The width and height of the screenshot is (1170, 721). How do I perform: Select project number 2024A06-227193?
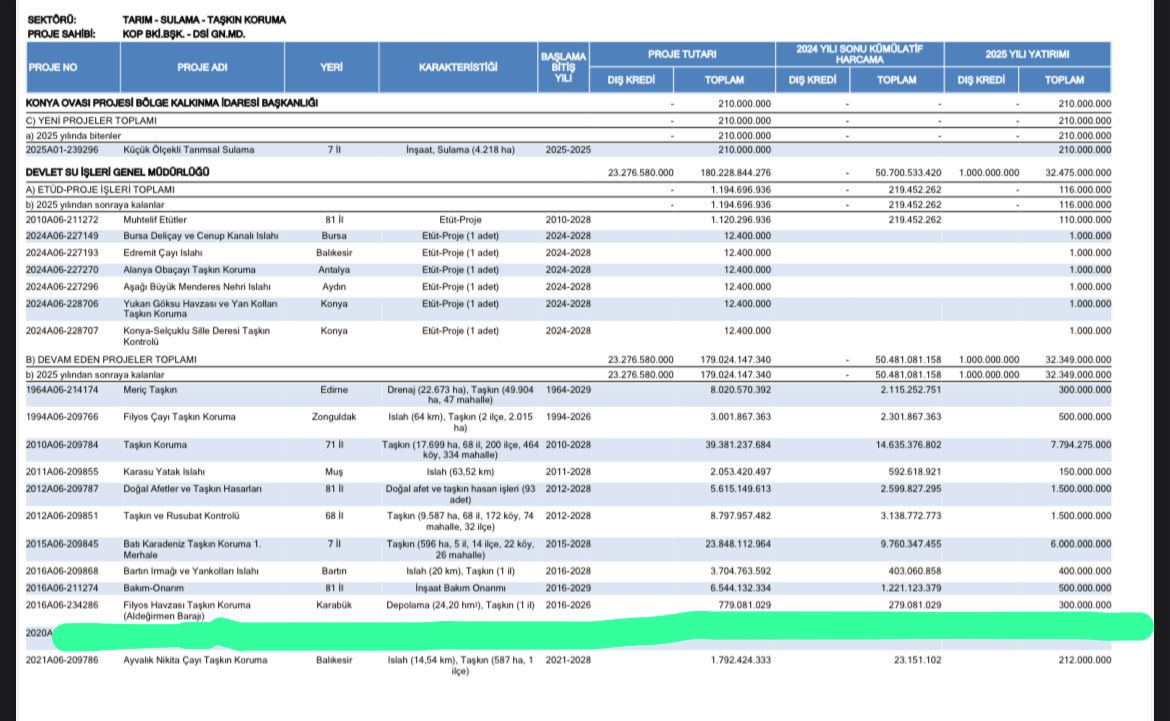[62, 253]
